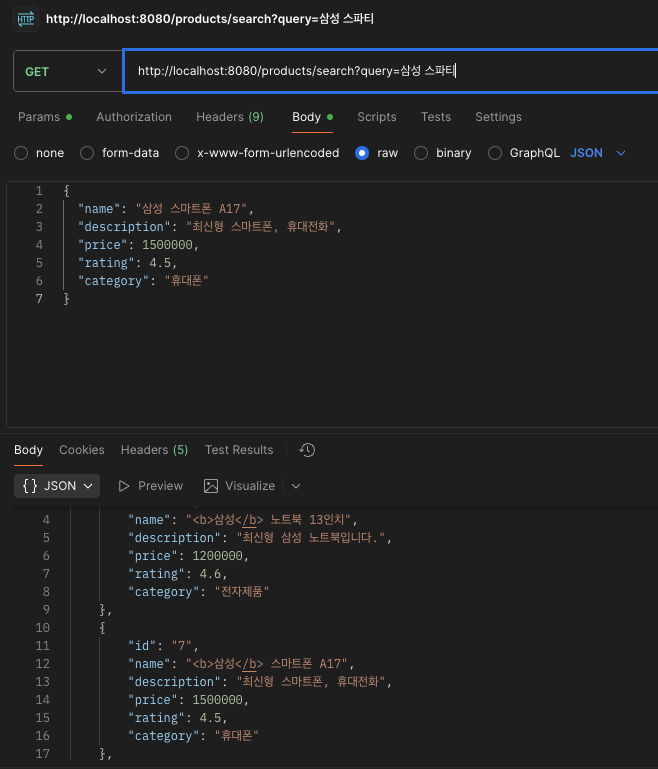The image size is (658, 769).
Task: Open the Params request tab
Action: (x=45, y=117)
